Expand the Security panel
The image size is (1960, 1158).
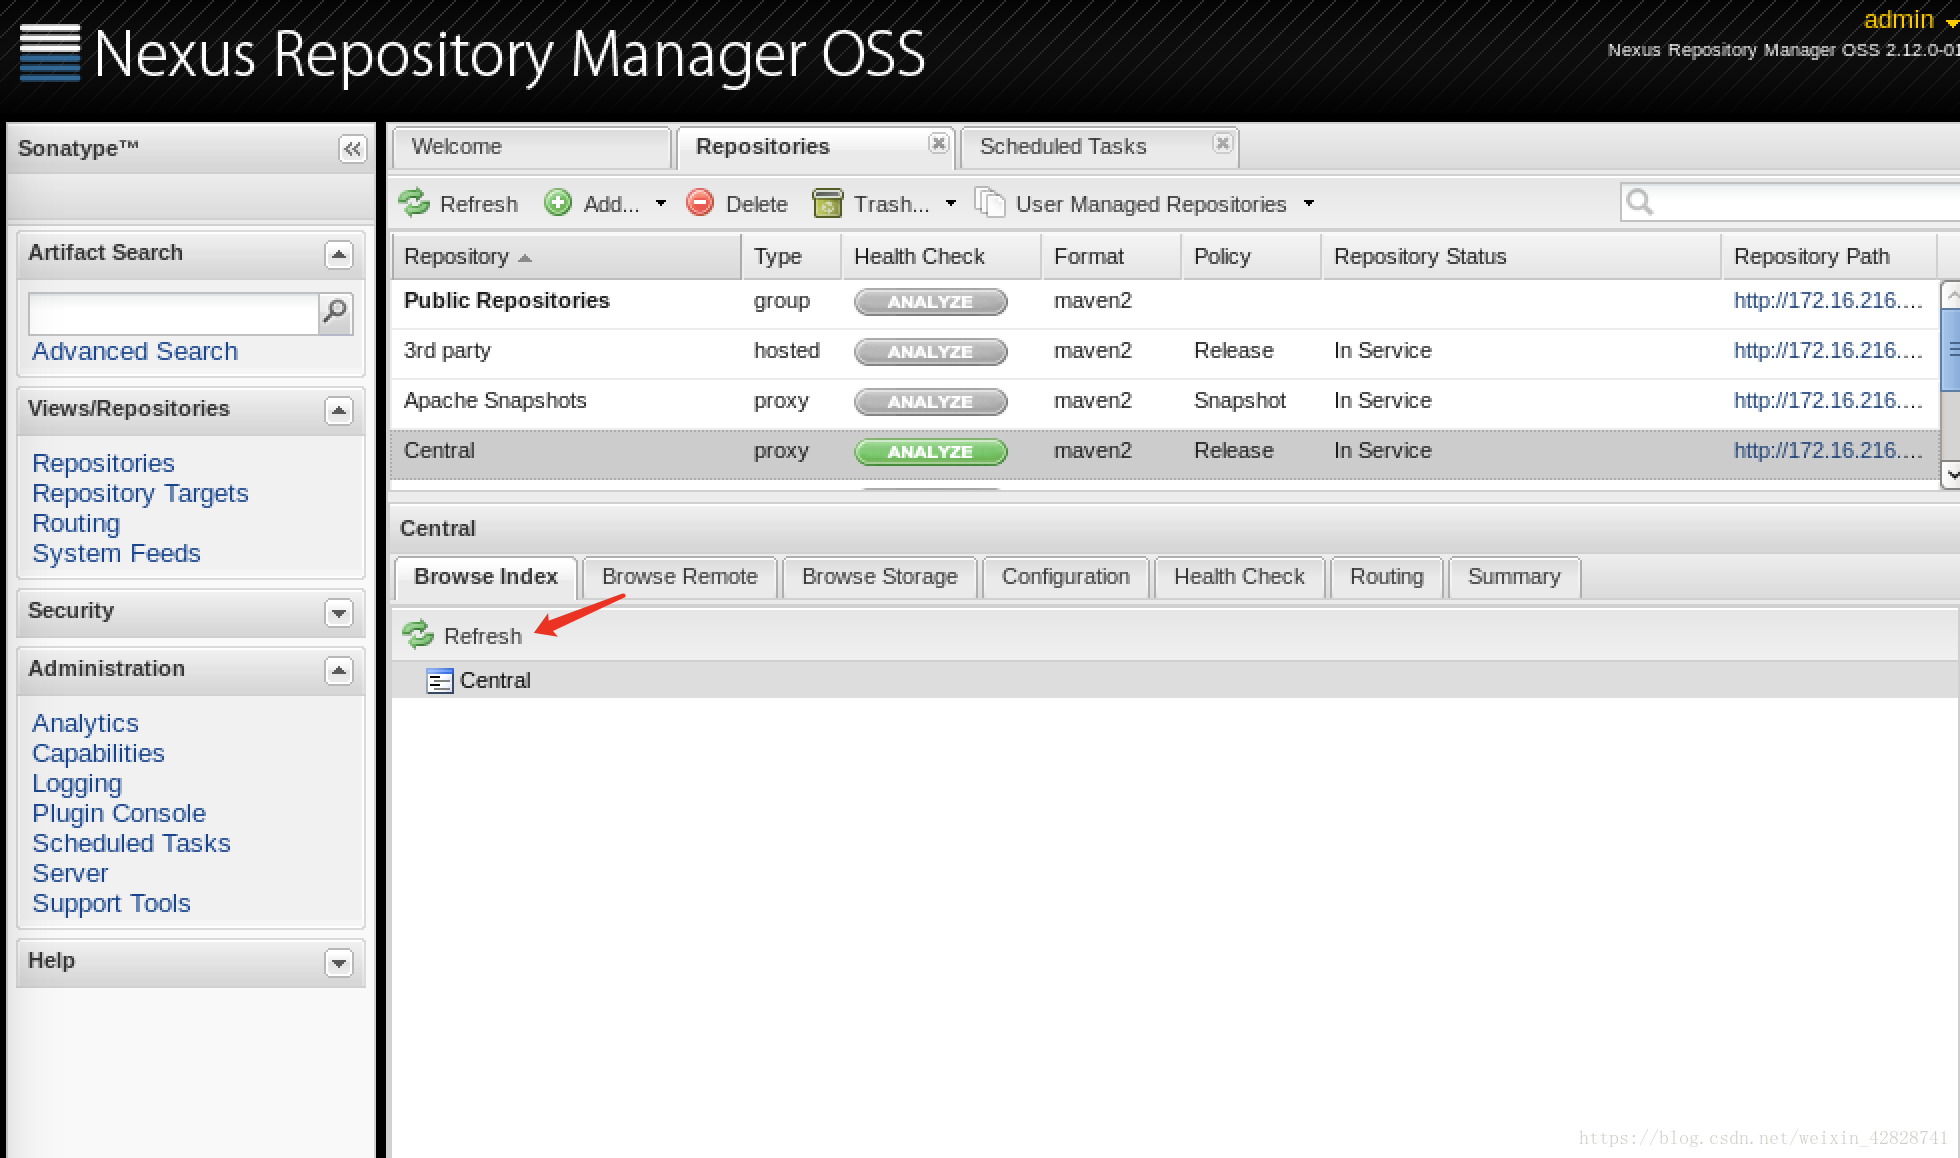[339, 613]
